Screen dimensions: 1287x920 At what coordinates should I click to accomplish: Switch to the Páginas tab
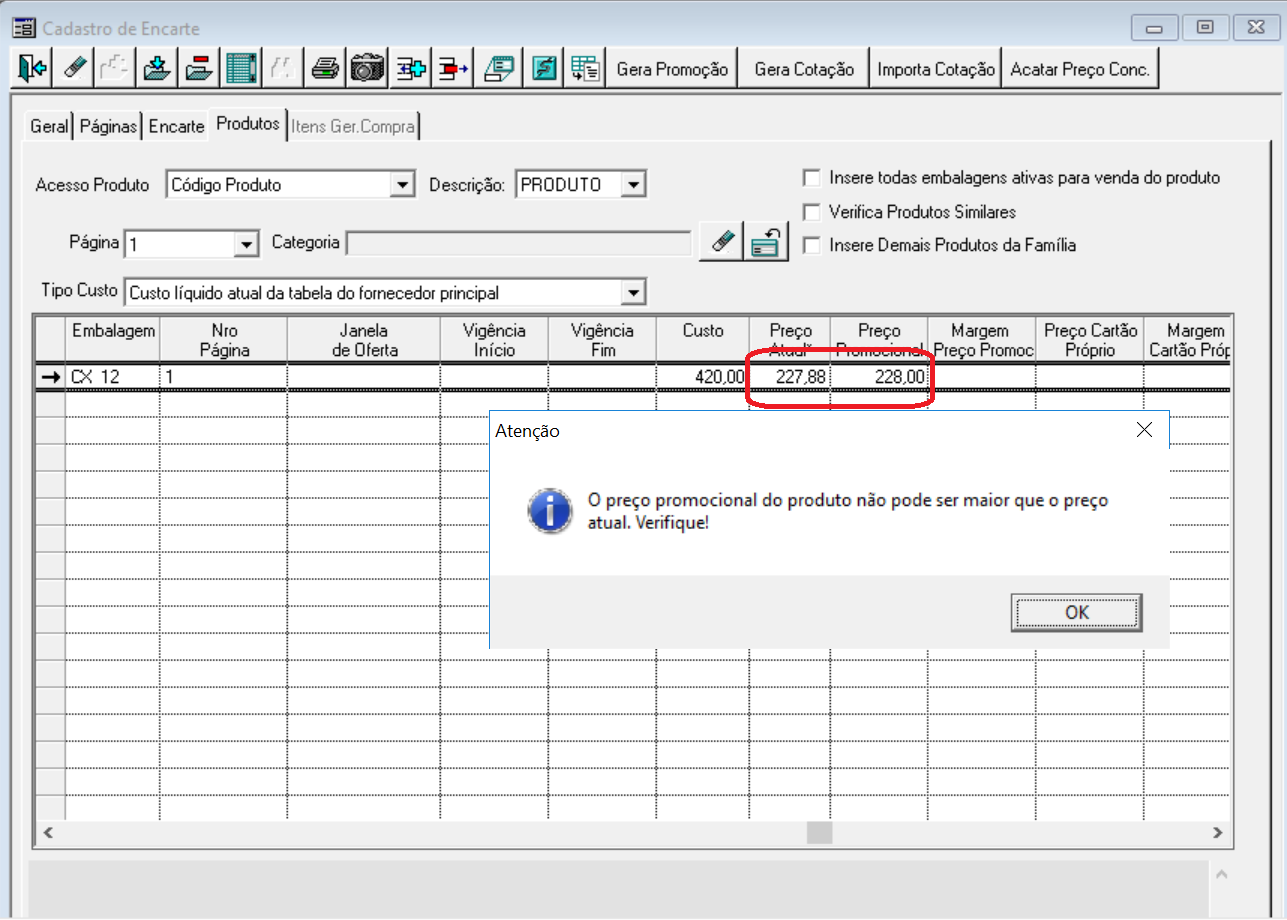pos(108,127)
